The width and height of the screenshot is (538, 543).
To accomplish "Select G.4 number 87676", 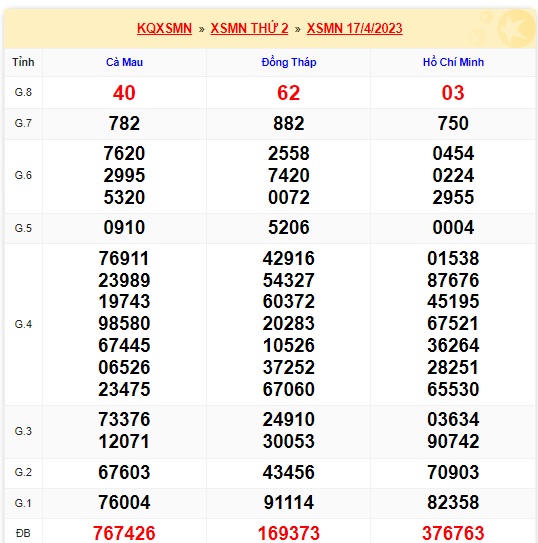I will 453,280.
